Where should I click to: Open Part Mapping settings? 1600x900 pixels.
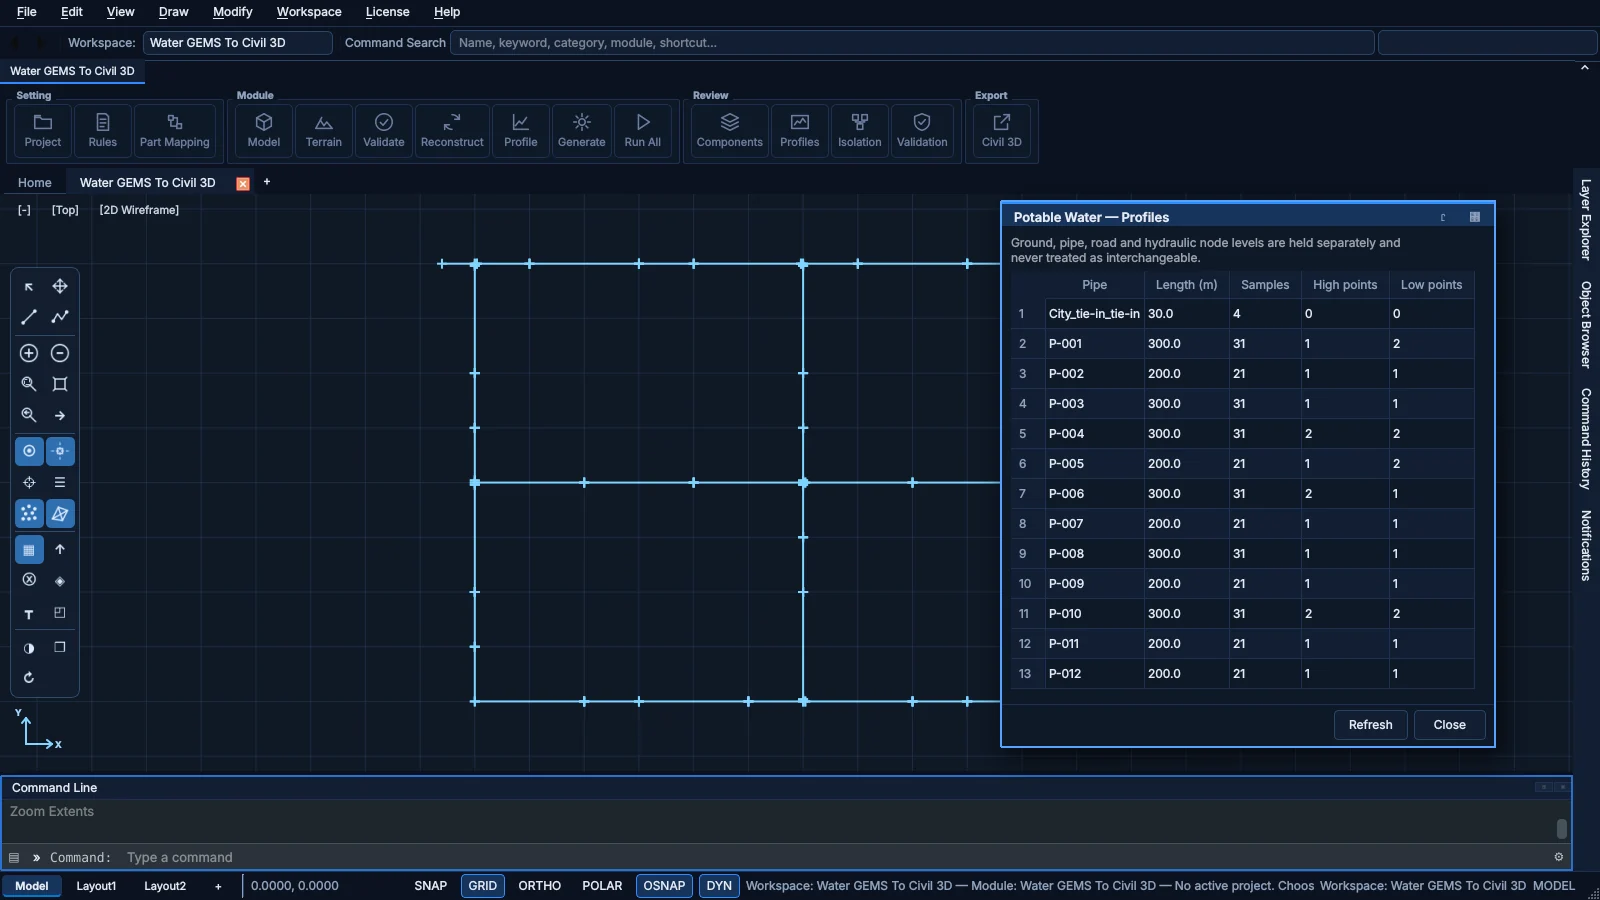tap(175, 131)
